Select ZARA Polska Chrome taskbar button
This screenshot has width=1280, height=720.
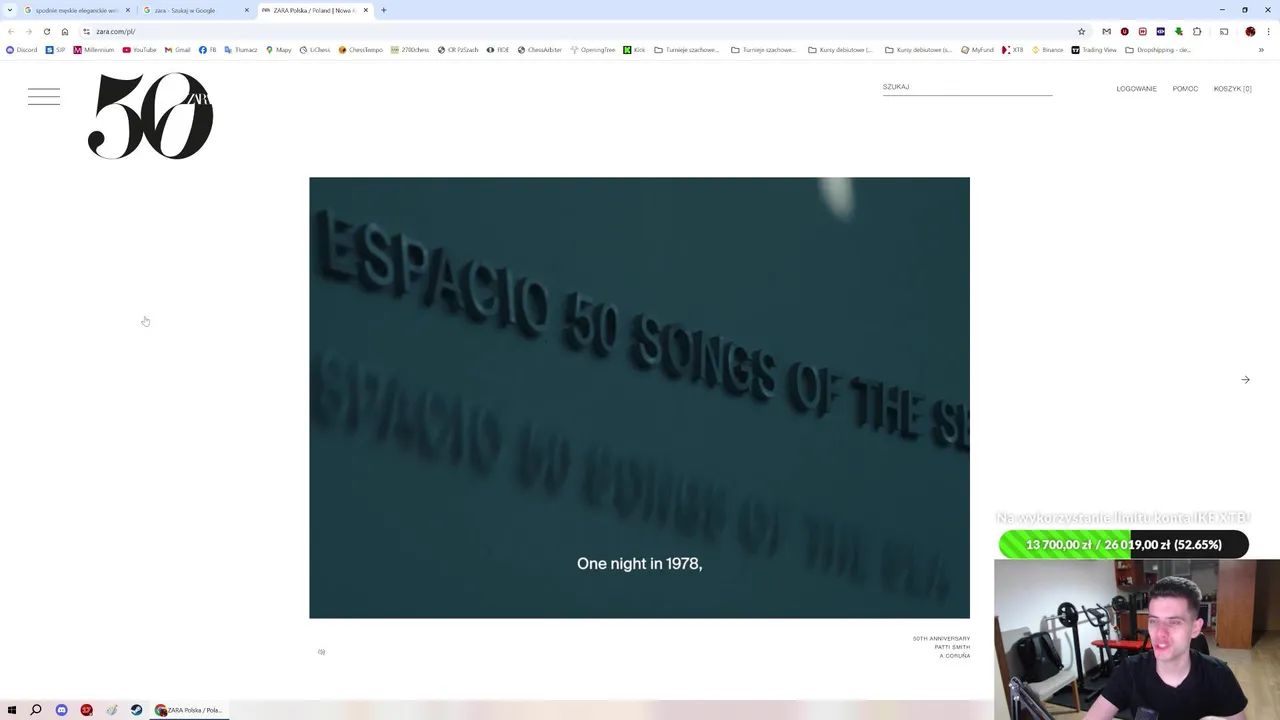(x=189, y=710)
